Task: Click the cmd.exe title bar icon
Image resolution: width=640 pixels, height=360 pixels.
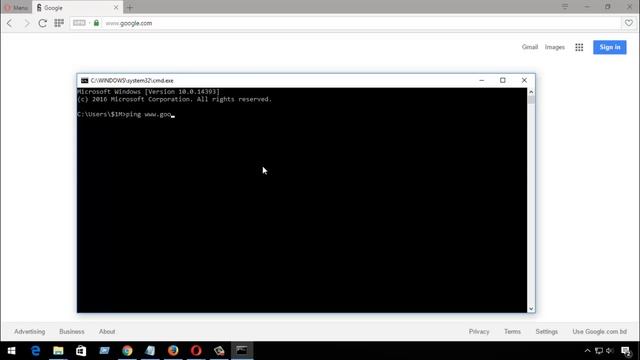Action: 84,80
